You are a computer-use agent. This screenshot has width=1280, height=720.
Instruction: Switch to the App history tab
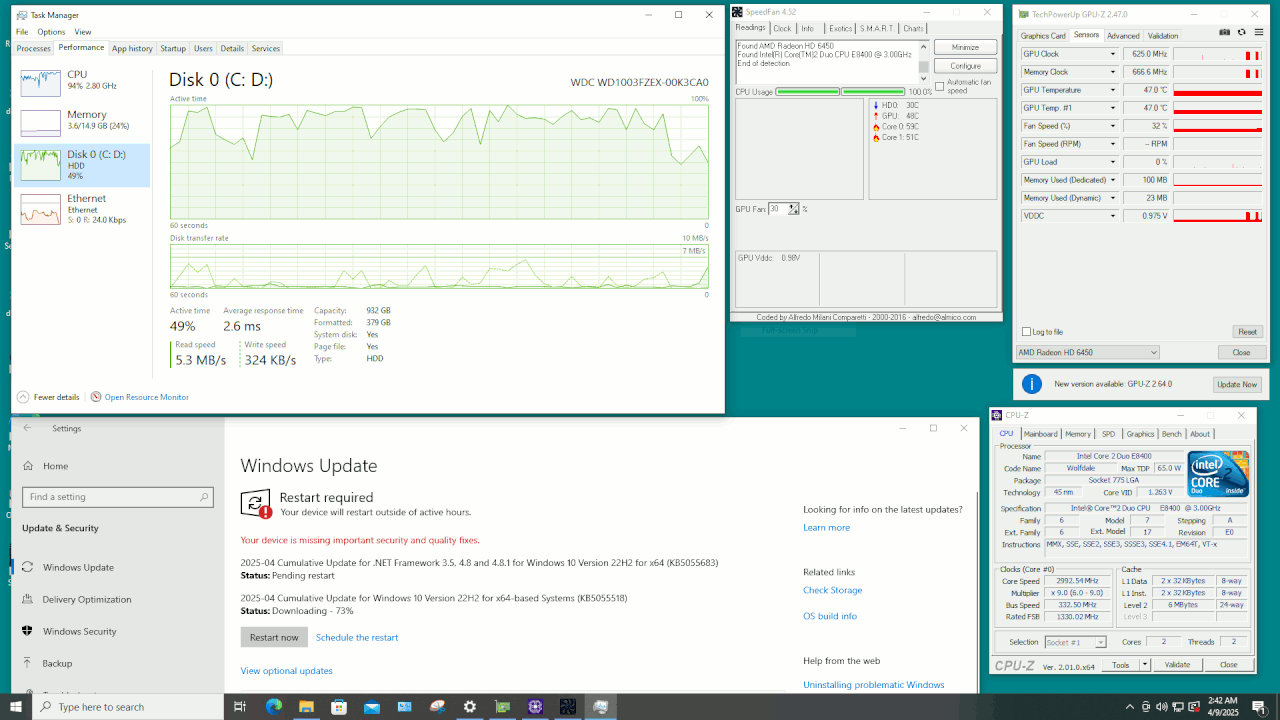[132, 48]
